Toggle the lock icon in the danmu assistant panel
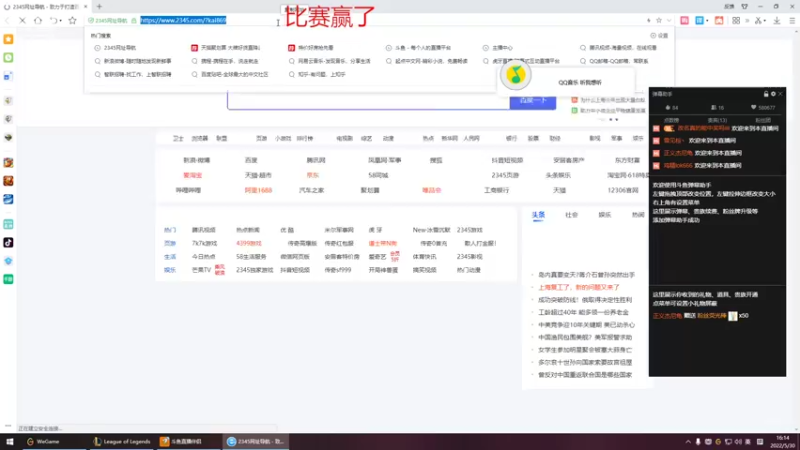Image resolution: width=800 pixels, height=450 pixels. [x=766, y=94]
